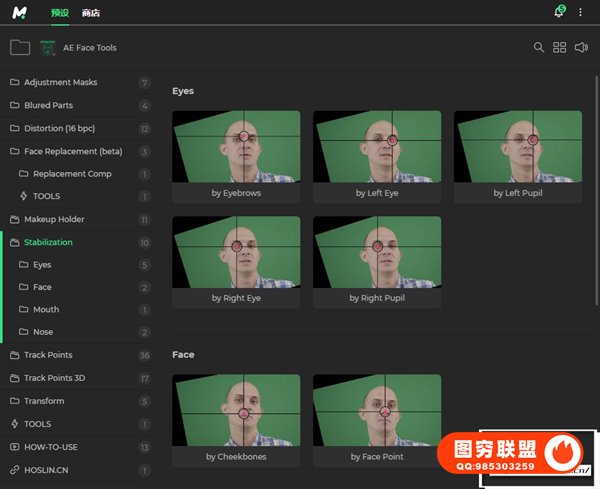Viewport: 600px width, 489px height.
Task: Click the AE Face Tools pack icon
Action: (x=48, y=48)
